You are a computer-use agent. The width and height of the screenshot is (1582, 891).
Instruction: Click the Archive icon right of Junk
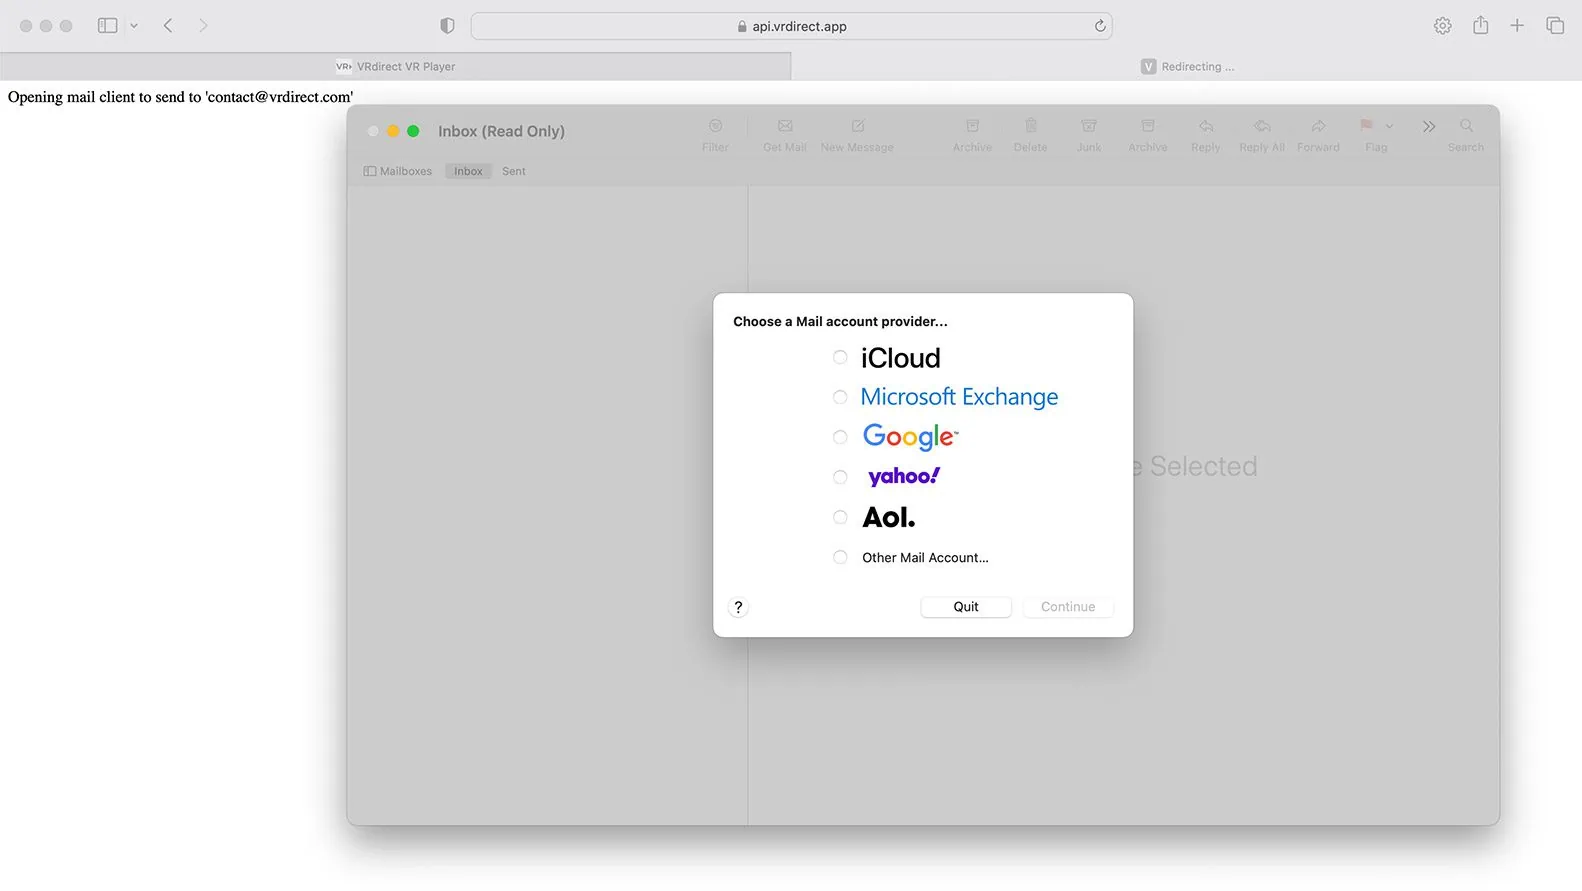(1148, 126)
